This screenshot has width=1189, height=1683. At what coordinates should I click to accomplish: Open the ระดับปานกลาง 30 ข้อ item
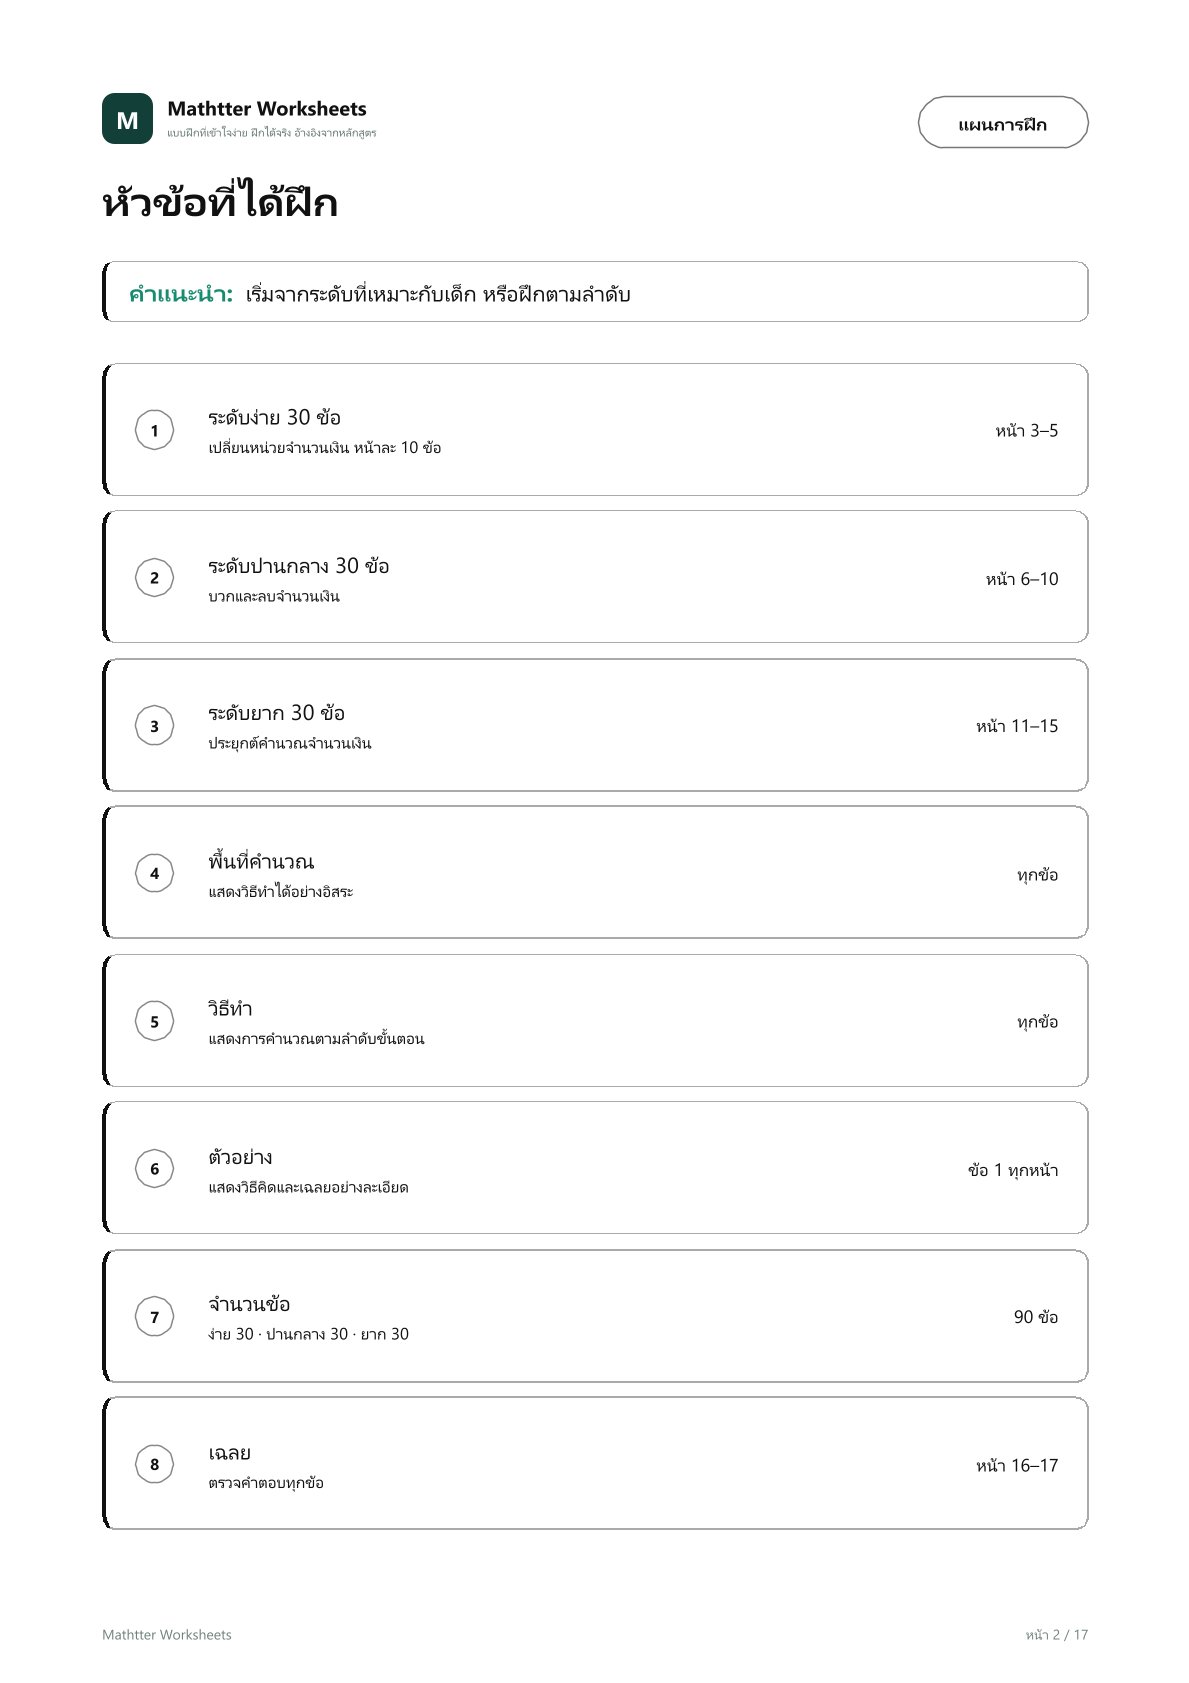coord(595,578)
